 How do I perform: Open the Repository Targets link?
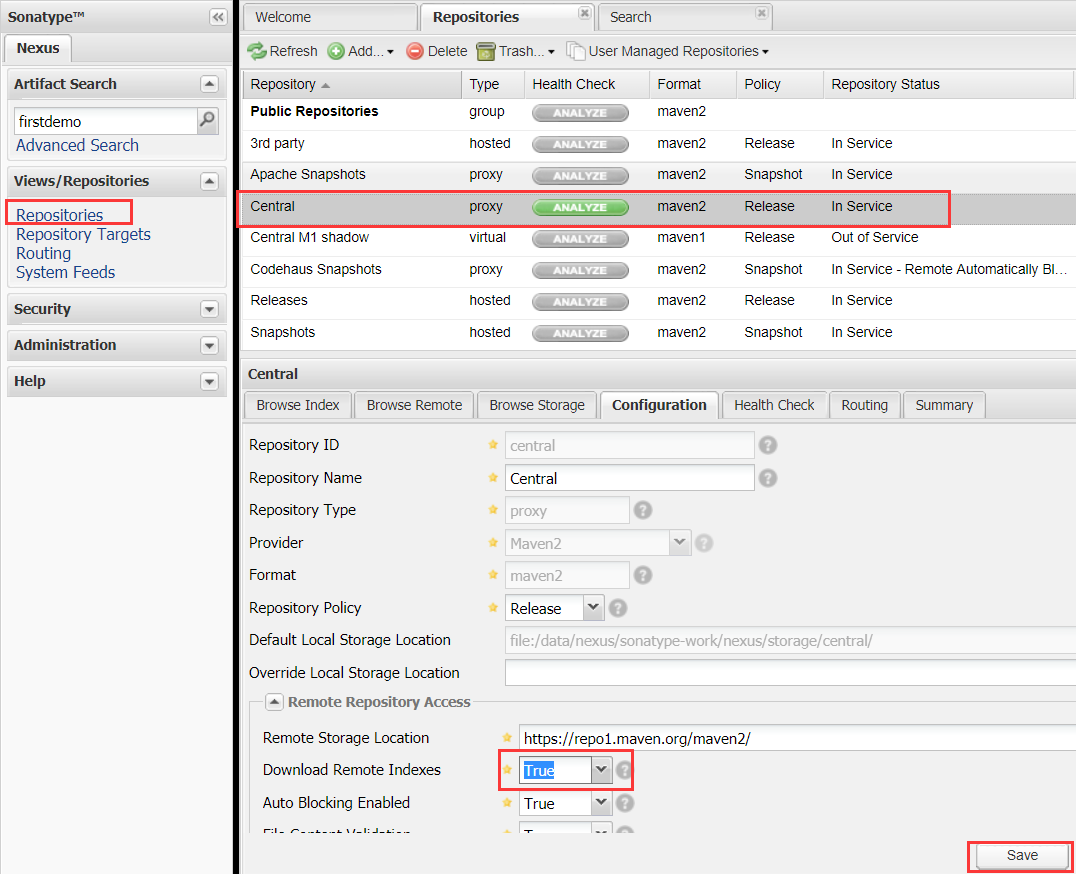[x=83, y=234]
